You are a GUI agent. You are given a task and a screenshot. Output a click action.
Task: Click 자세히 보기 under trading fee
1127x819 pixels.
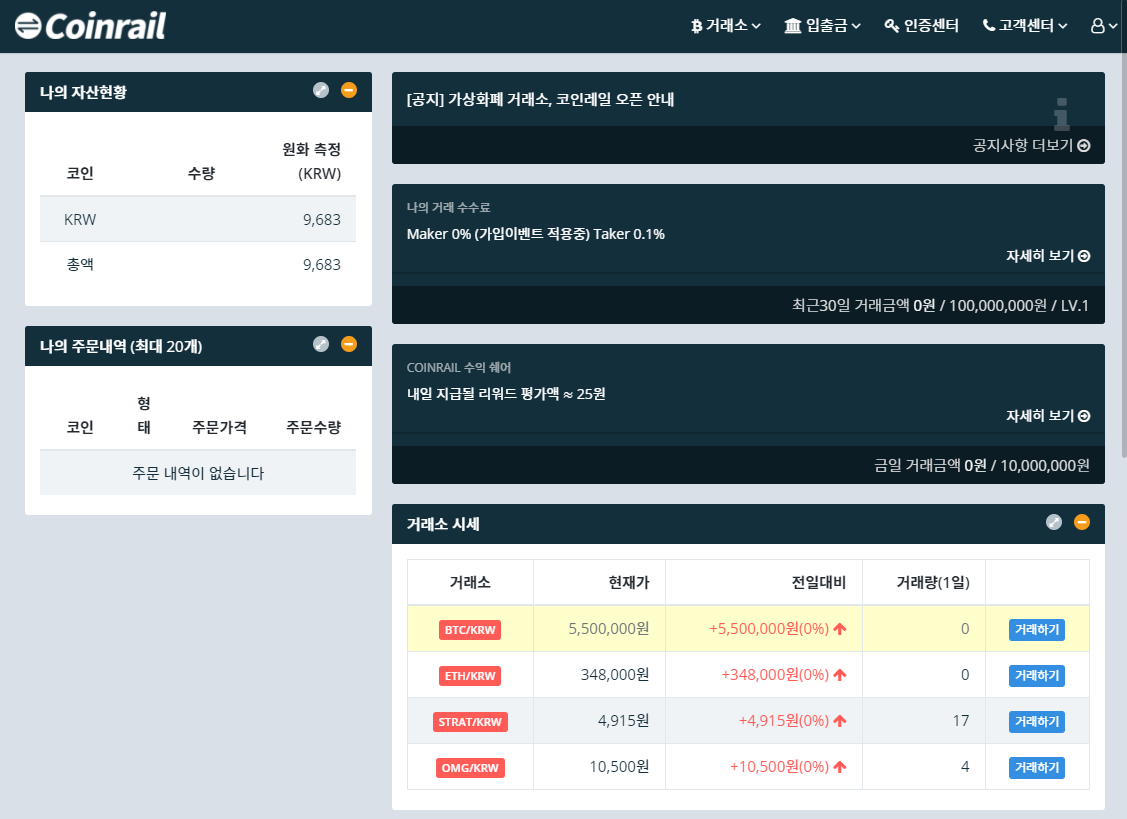(1048, 256)
